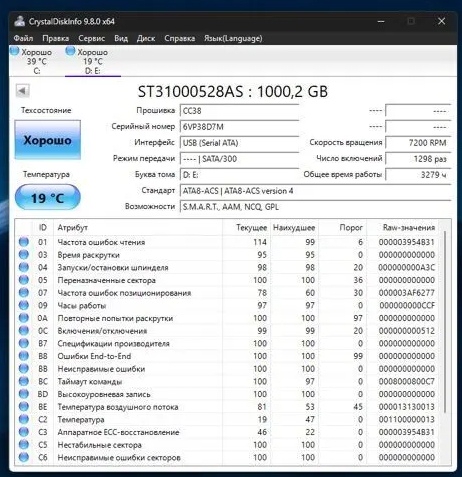Click status icon of attribute C6 row

[x=24, y=457]
